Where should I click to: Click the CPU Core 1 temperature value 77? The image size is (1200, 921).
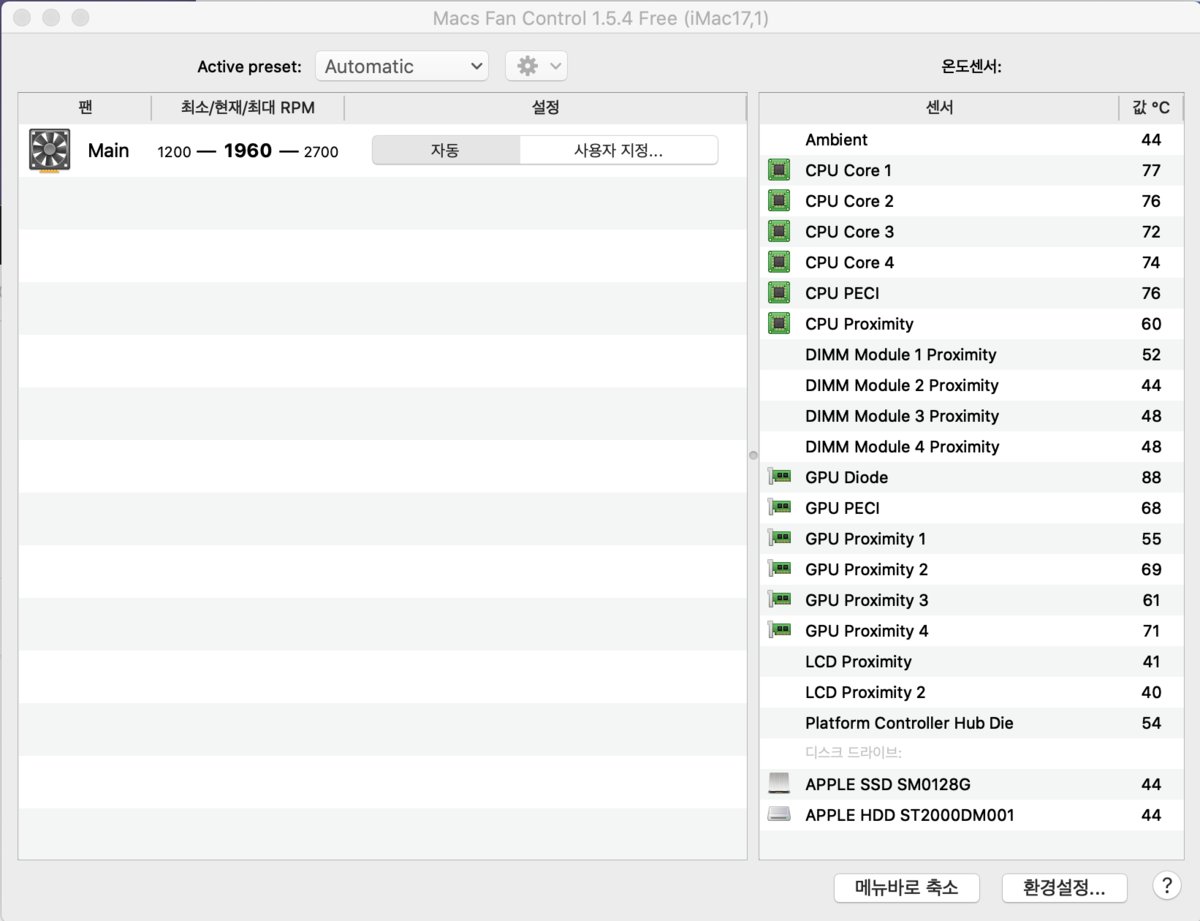pos(1151,171)
